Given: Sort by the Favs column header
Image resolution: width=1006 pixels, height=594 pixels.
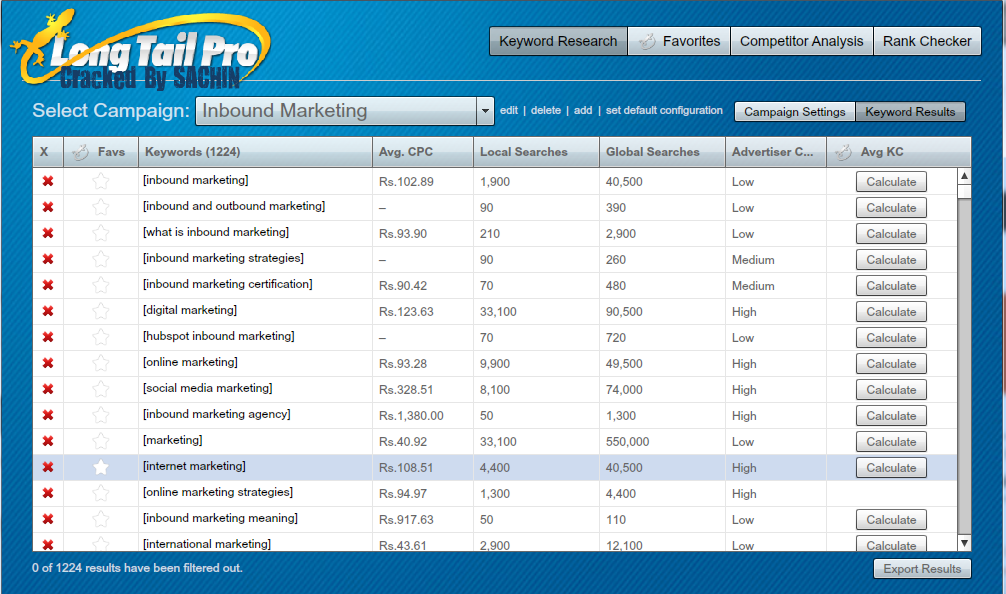Looking at the screenshot, I should [101, 152].
